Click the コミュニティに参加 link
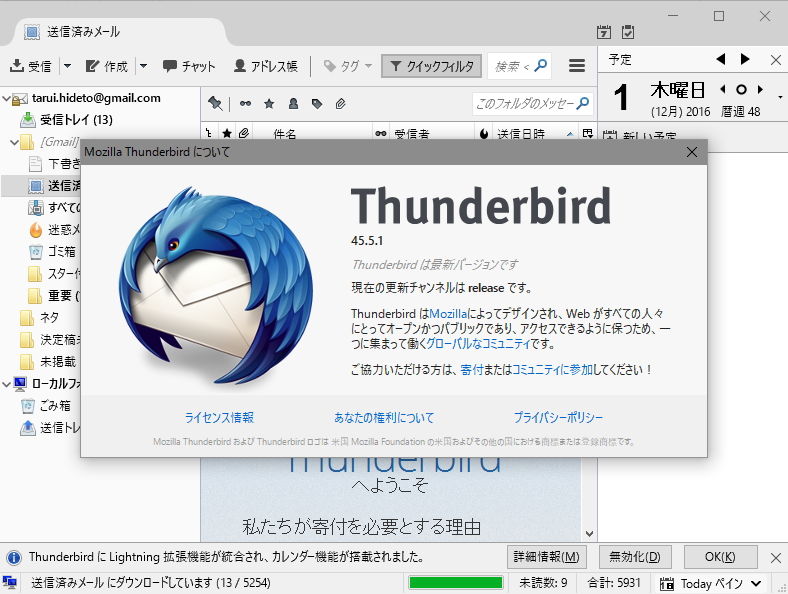Screen dimensions: 788x594 coord(552,370)
